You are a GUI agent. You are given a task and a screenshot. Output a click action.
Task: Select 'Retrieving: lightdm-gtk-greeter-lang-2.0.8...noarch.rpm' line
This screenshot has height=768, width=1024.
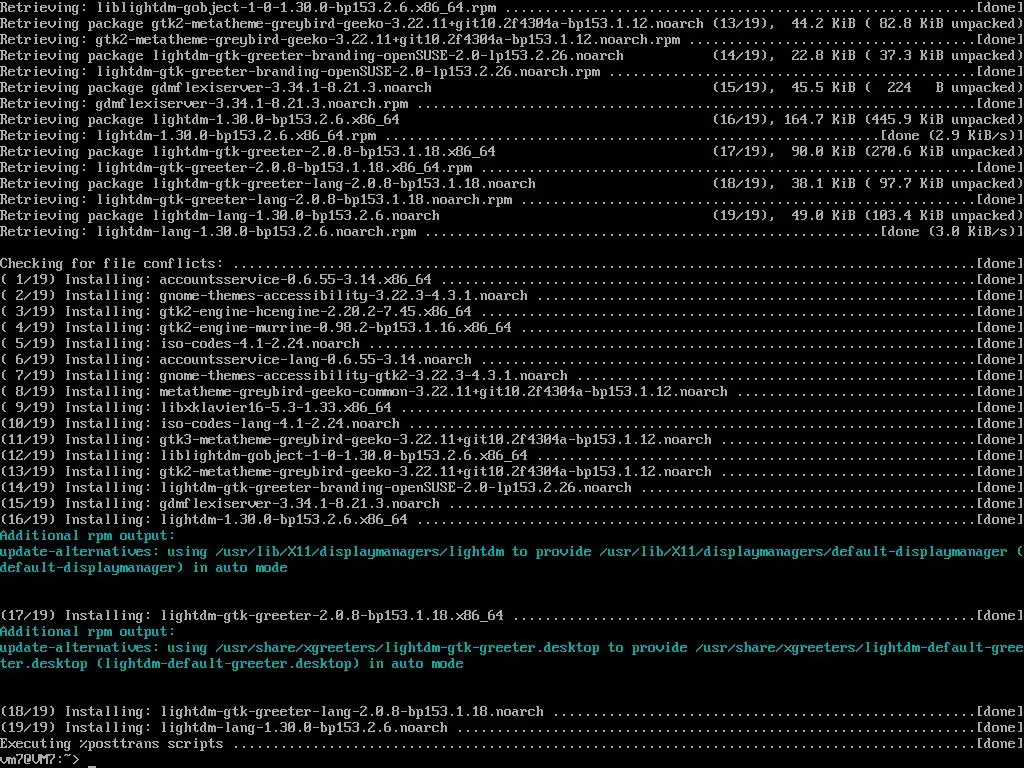pyautogui.click(x=512, y=200)
